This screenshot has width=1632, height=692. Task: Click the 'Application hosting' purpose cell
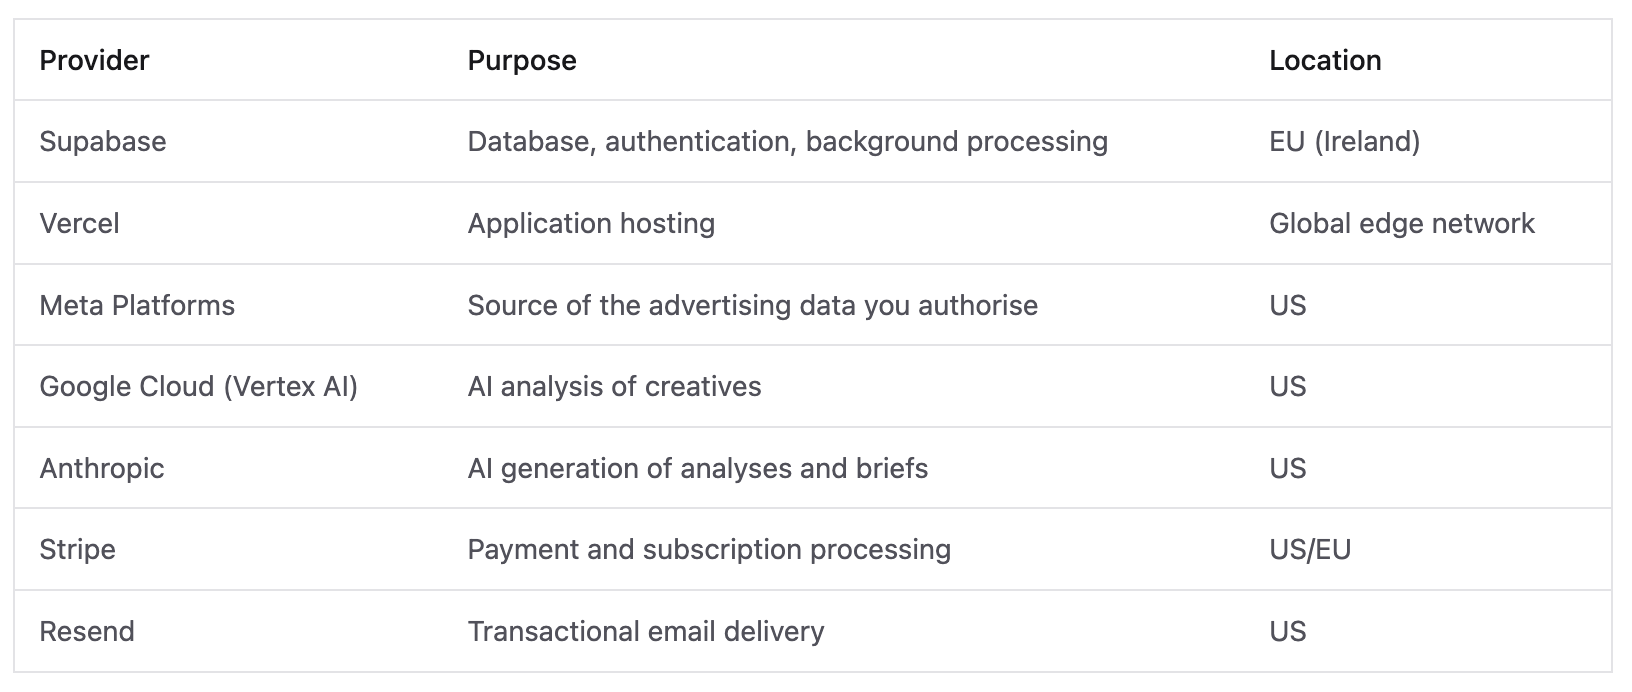(591, 223)
